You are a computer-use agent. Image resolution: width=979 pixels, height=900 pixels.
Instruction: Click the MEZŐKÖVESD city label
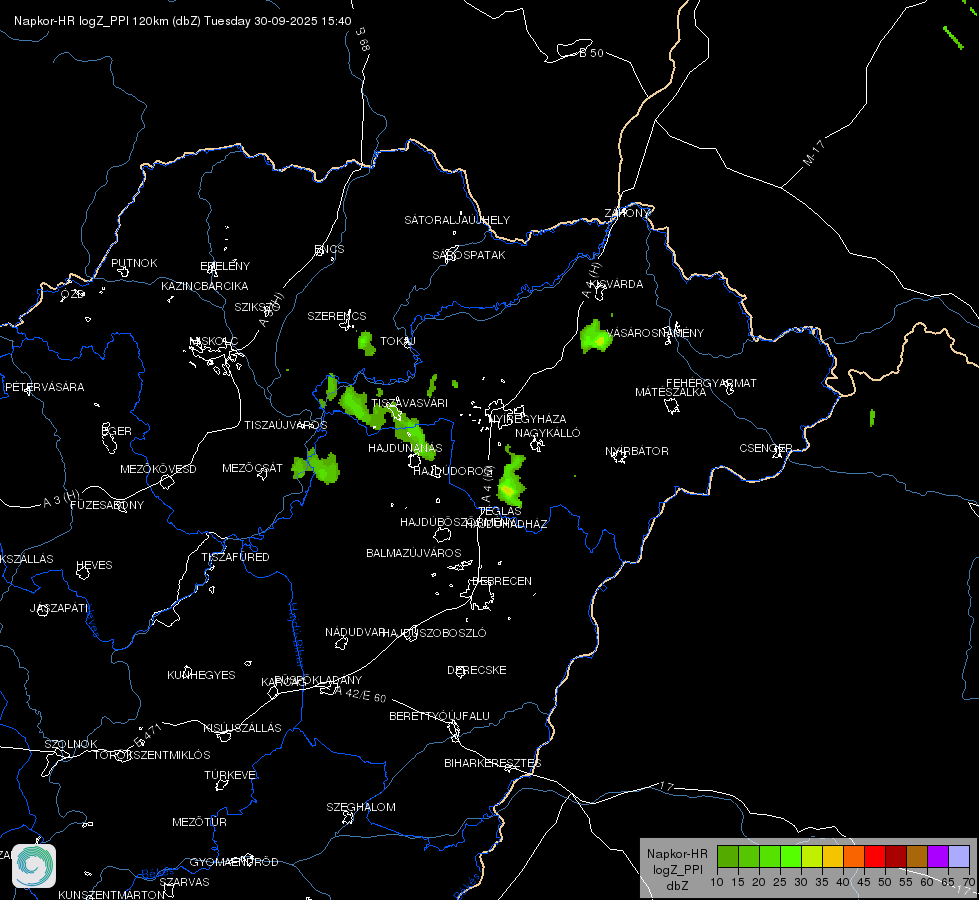coord(158,469)
